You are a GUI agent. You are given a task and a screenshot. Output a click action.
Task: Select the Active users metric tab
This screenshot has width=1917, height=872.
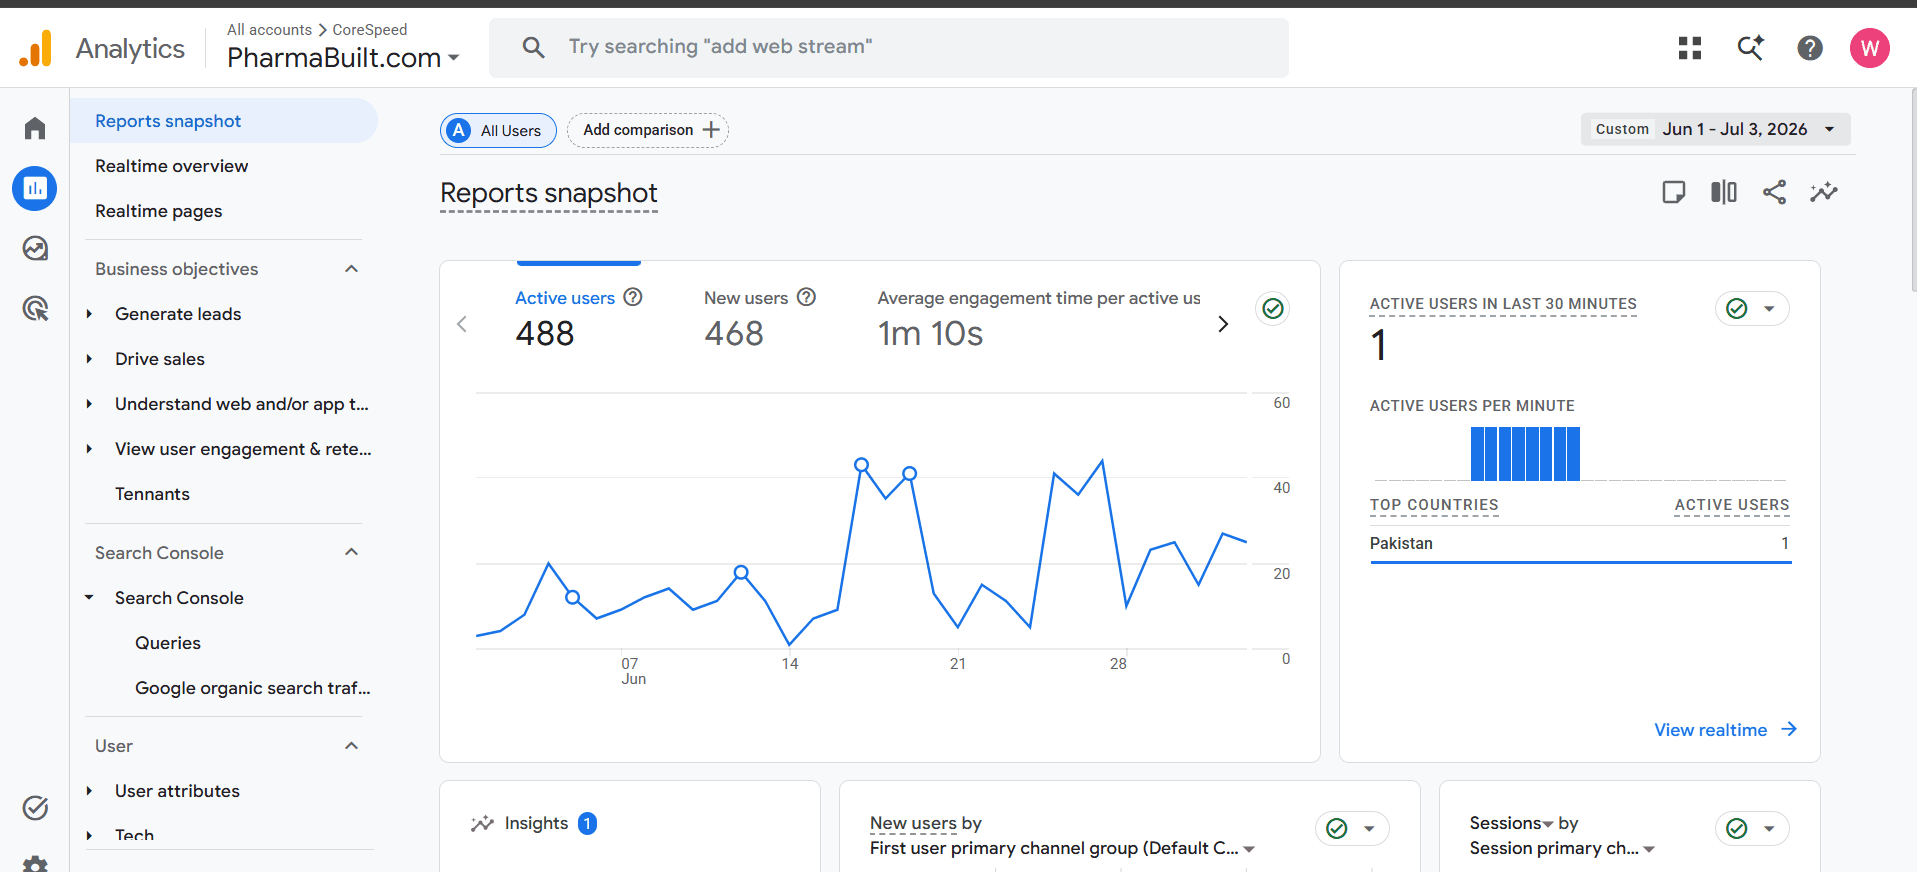[x=578, y=318]
